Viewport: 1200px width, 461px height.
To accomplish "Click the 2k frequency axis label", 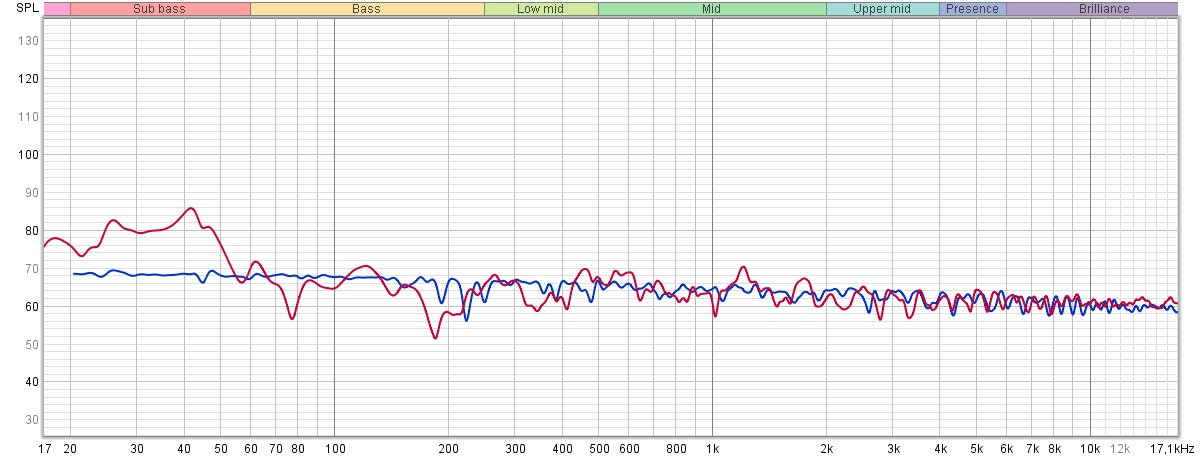I will point(826,448).
